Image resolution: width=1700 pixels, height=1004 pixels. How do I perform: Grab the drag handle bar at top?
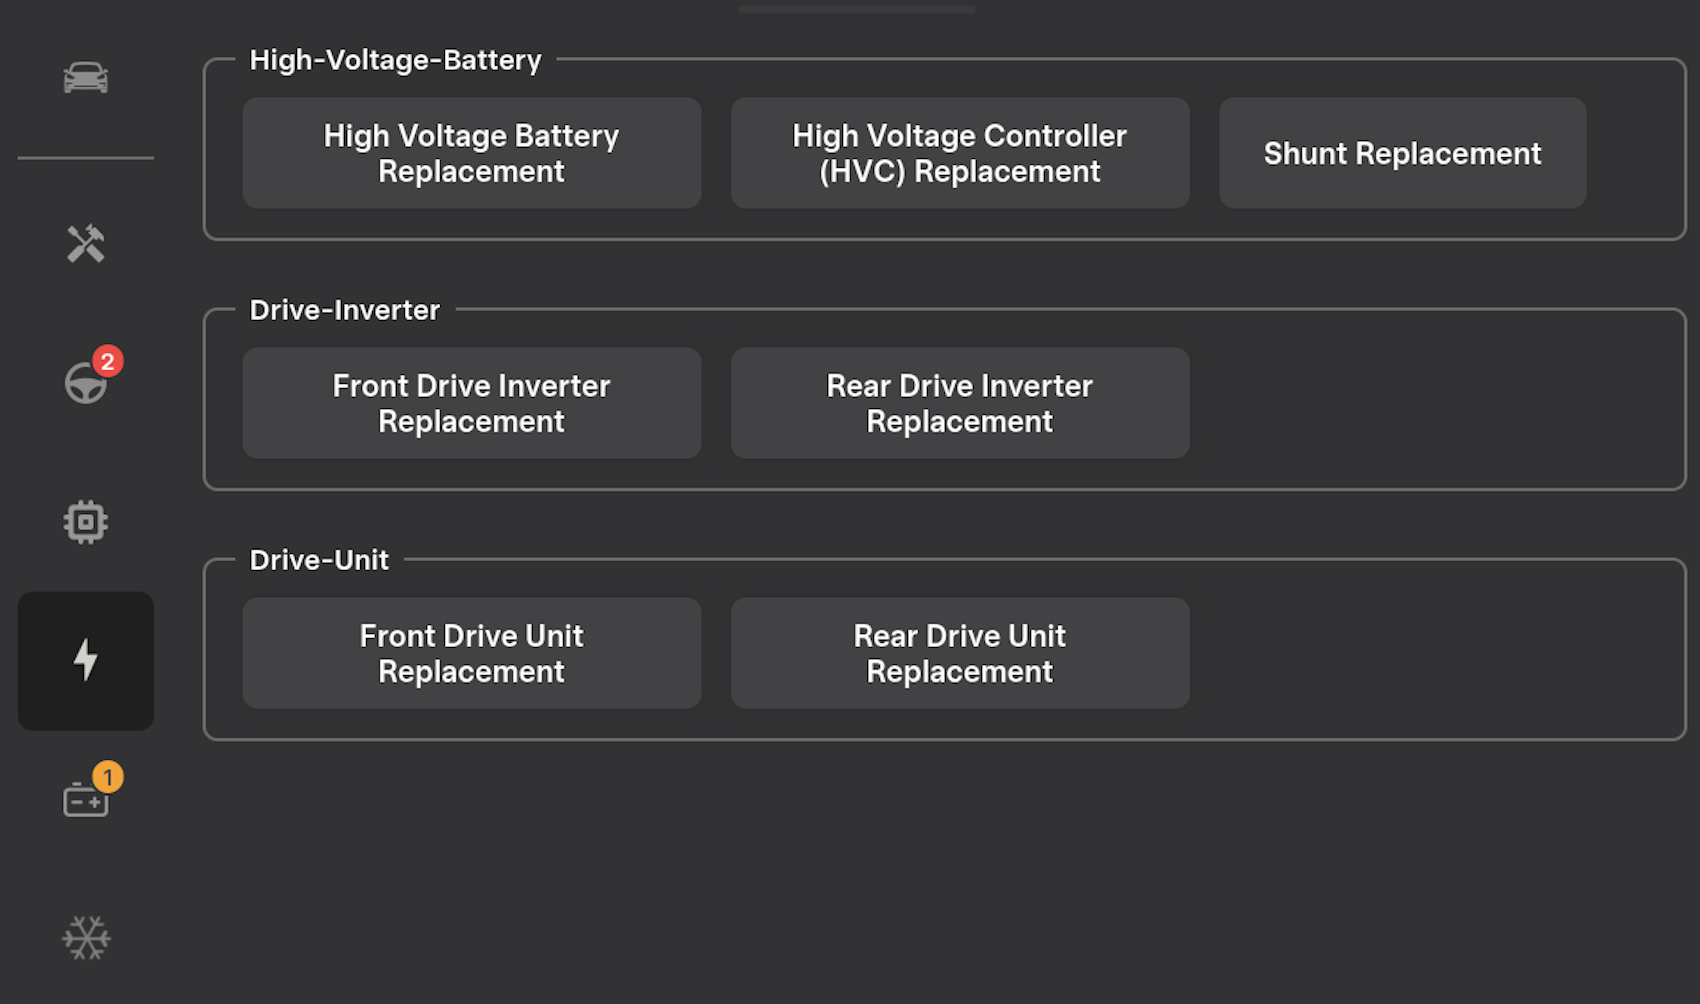[x=857, y=9]
